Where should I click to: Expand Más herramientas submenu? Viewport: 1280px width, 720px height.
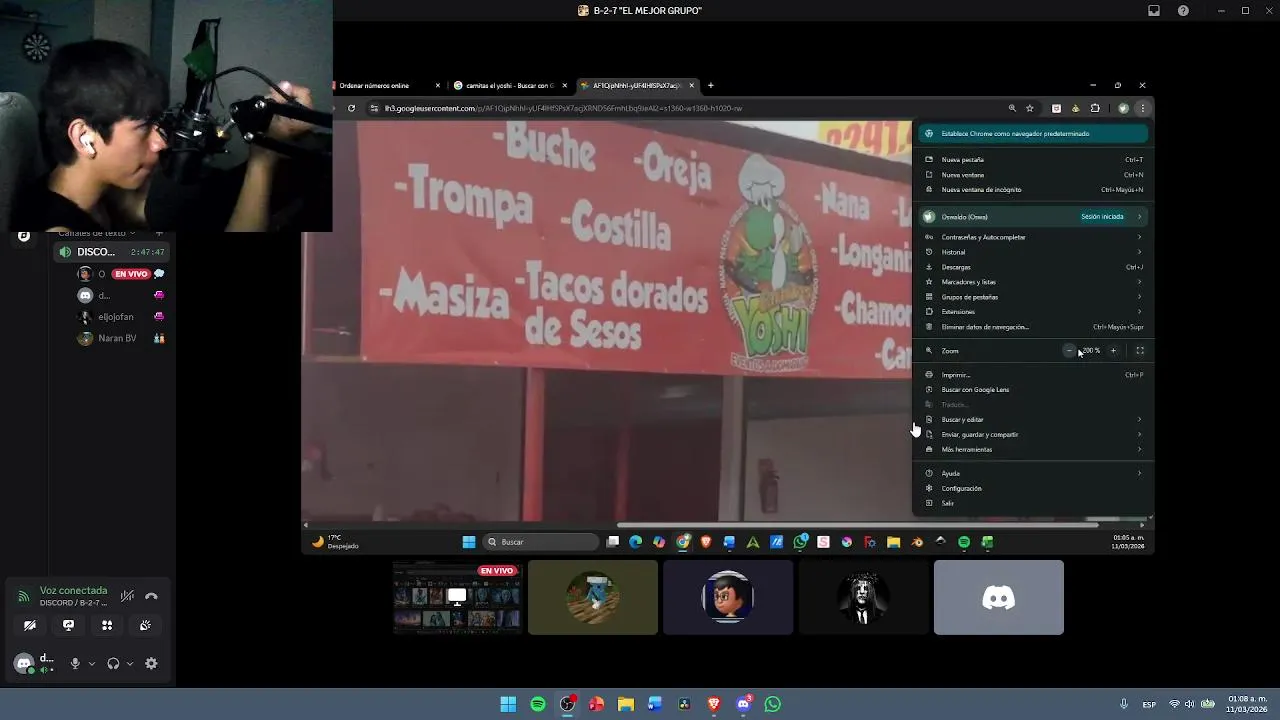pos(1034,450)
